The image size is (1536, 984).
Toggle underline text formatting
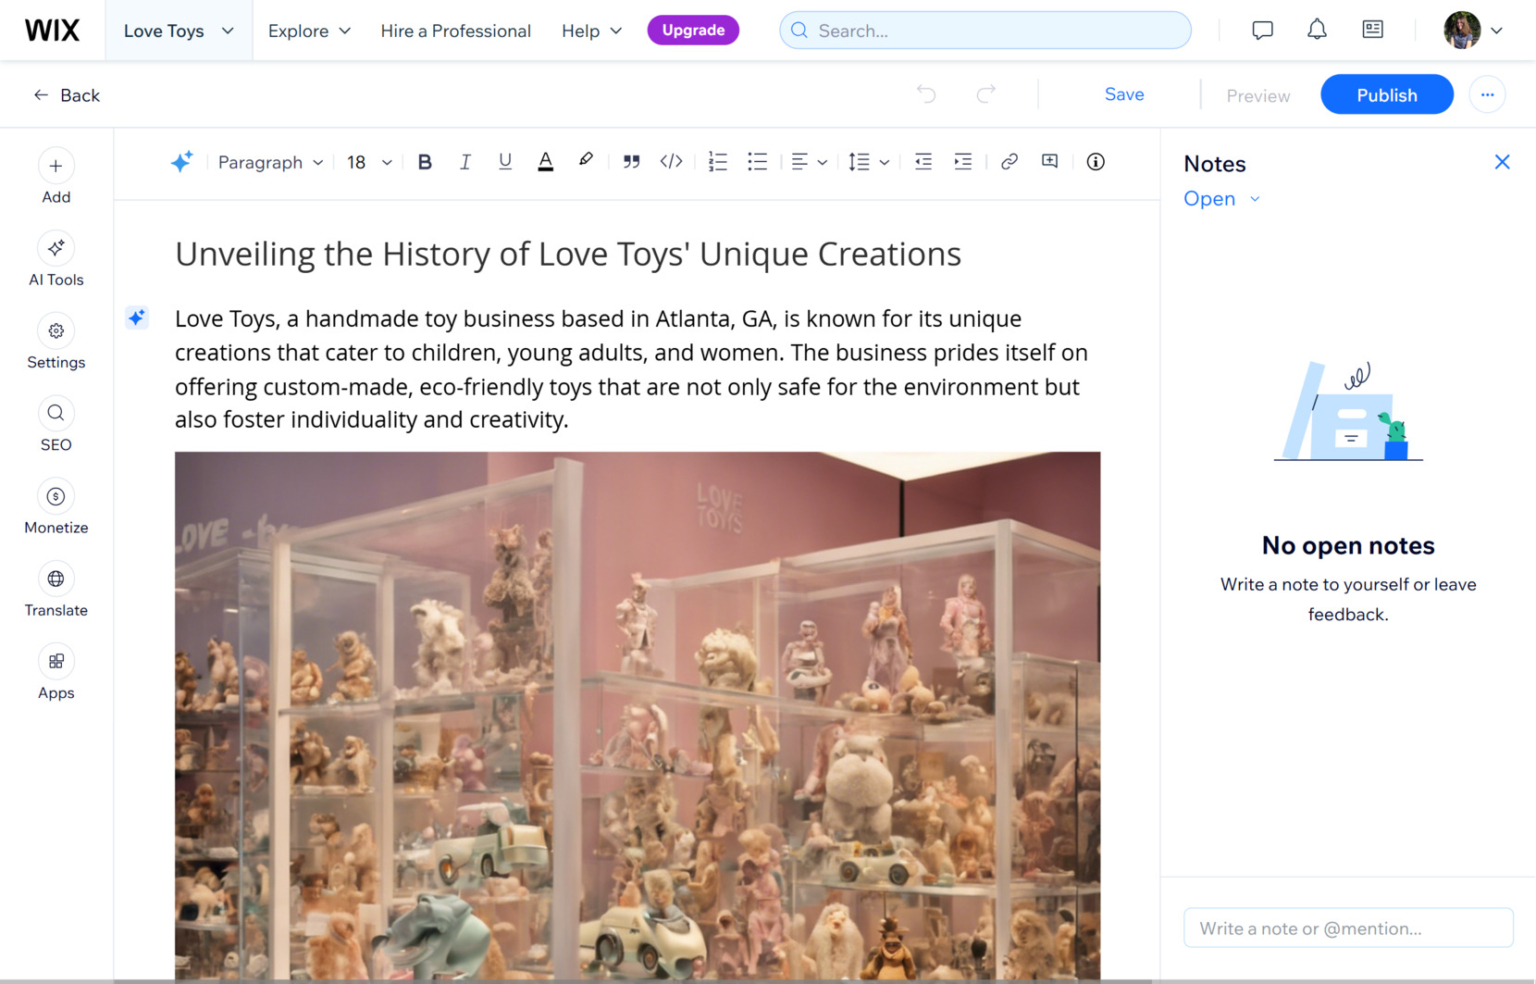click(505, 162)
